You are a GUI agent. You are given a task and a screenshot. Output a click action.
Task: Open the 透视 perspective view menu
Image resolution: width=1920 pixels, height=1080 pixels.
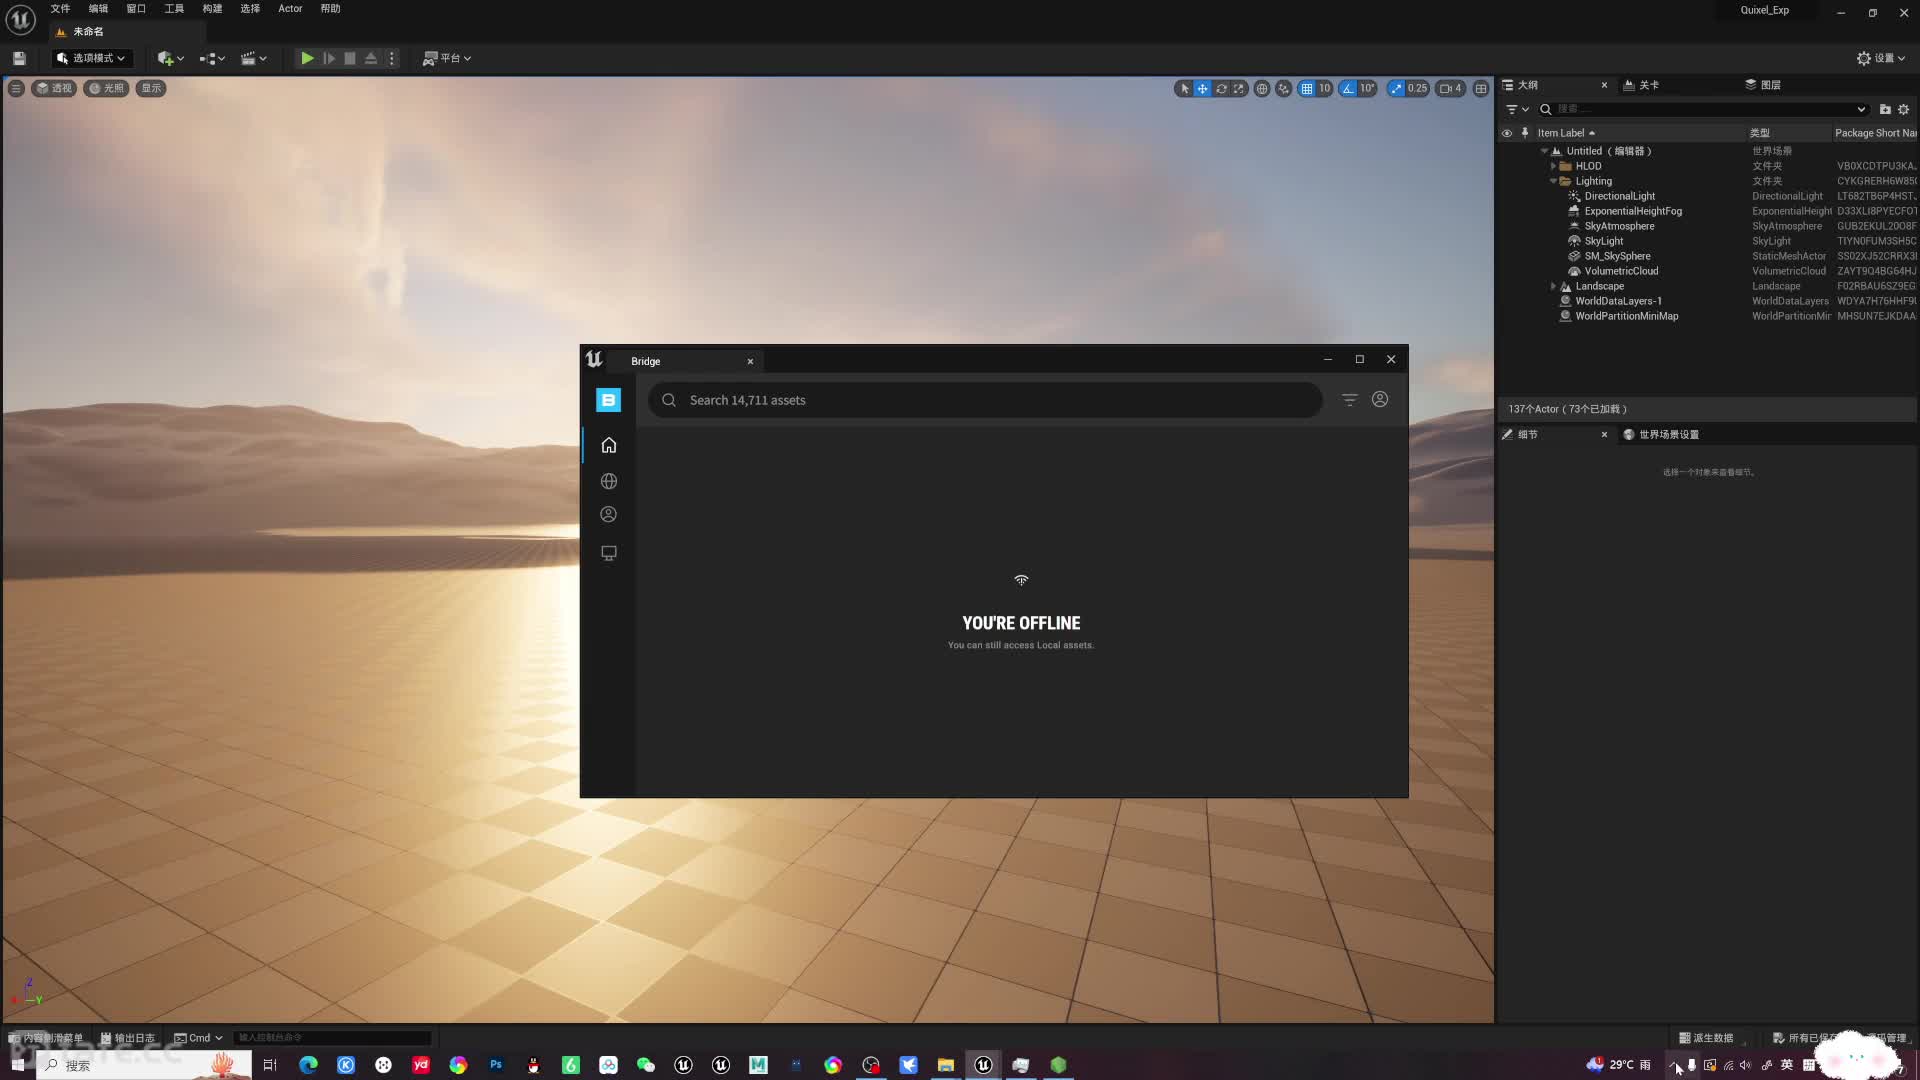(x=54, y=88)
